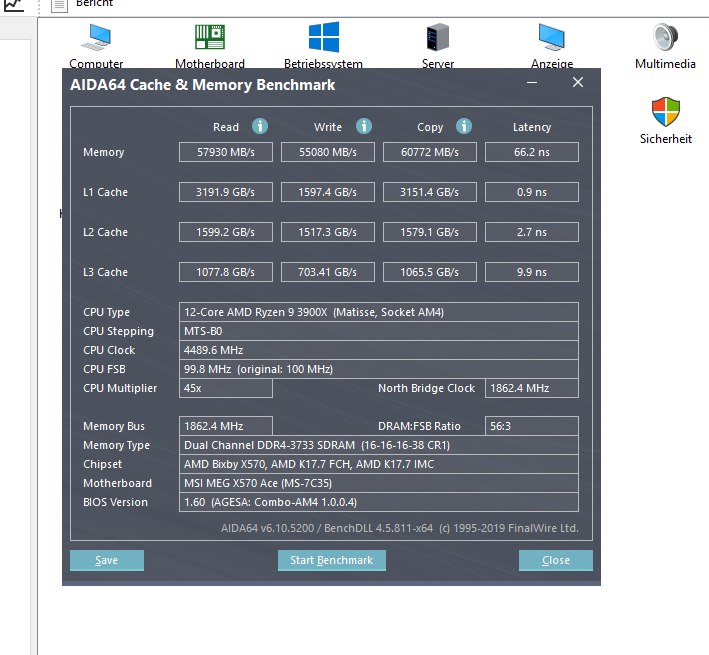Click L2 Cache Copy value 1579.1 GB/s
This screenshot has width=709, height=655.
click(430, 232)
